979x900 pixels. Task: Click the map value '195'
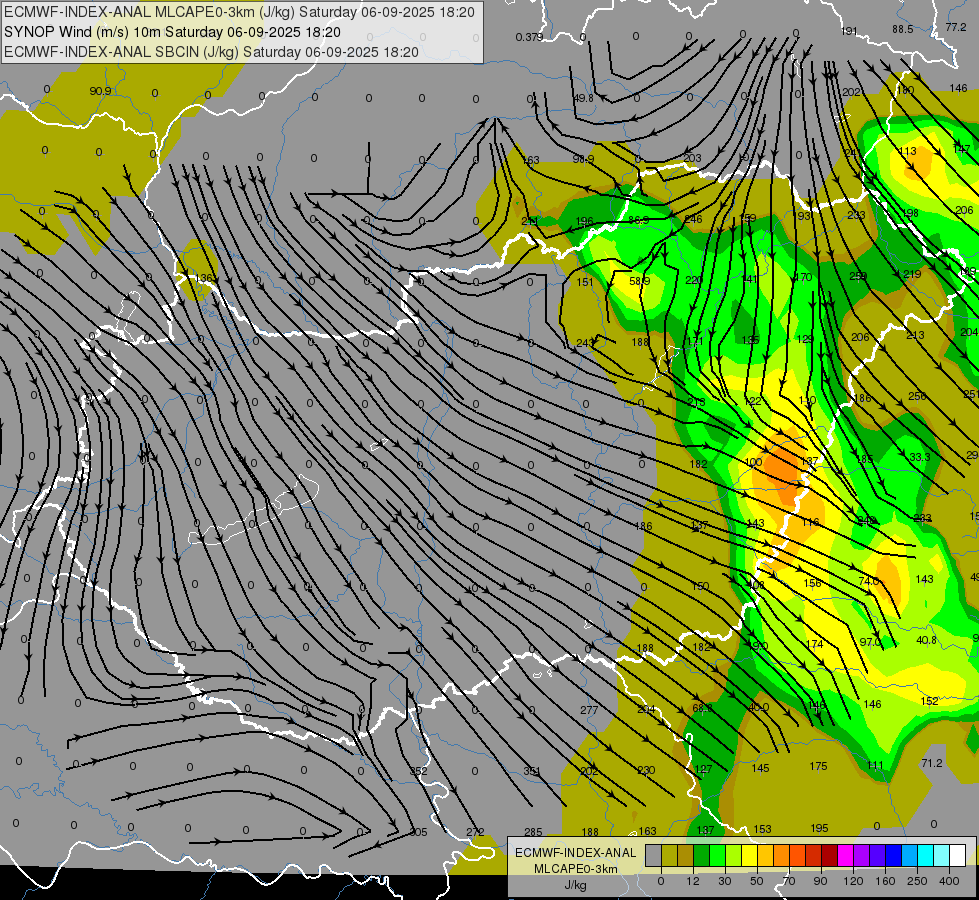pyautogui.click(x=819, y=828)
